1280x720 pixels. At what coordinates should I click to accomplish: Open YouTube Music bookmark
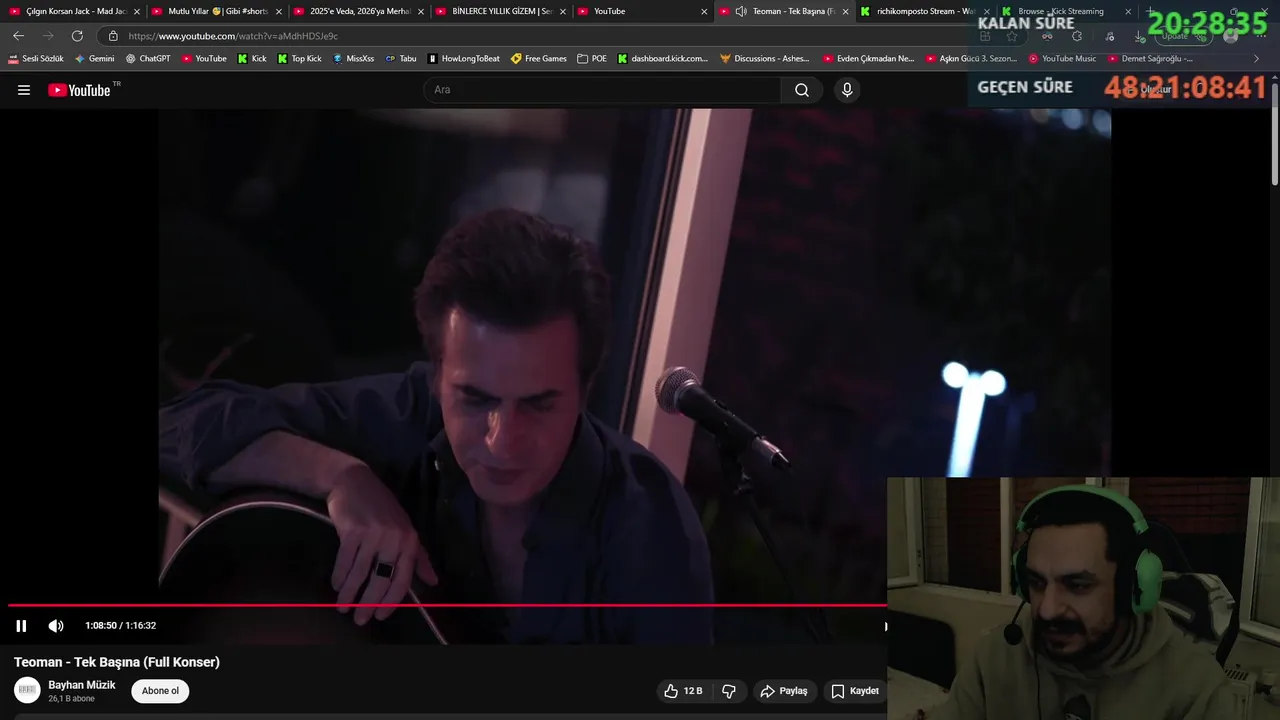tap(1063, 59)
